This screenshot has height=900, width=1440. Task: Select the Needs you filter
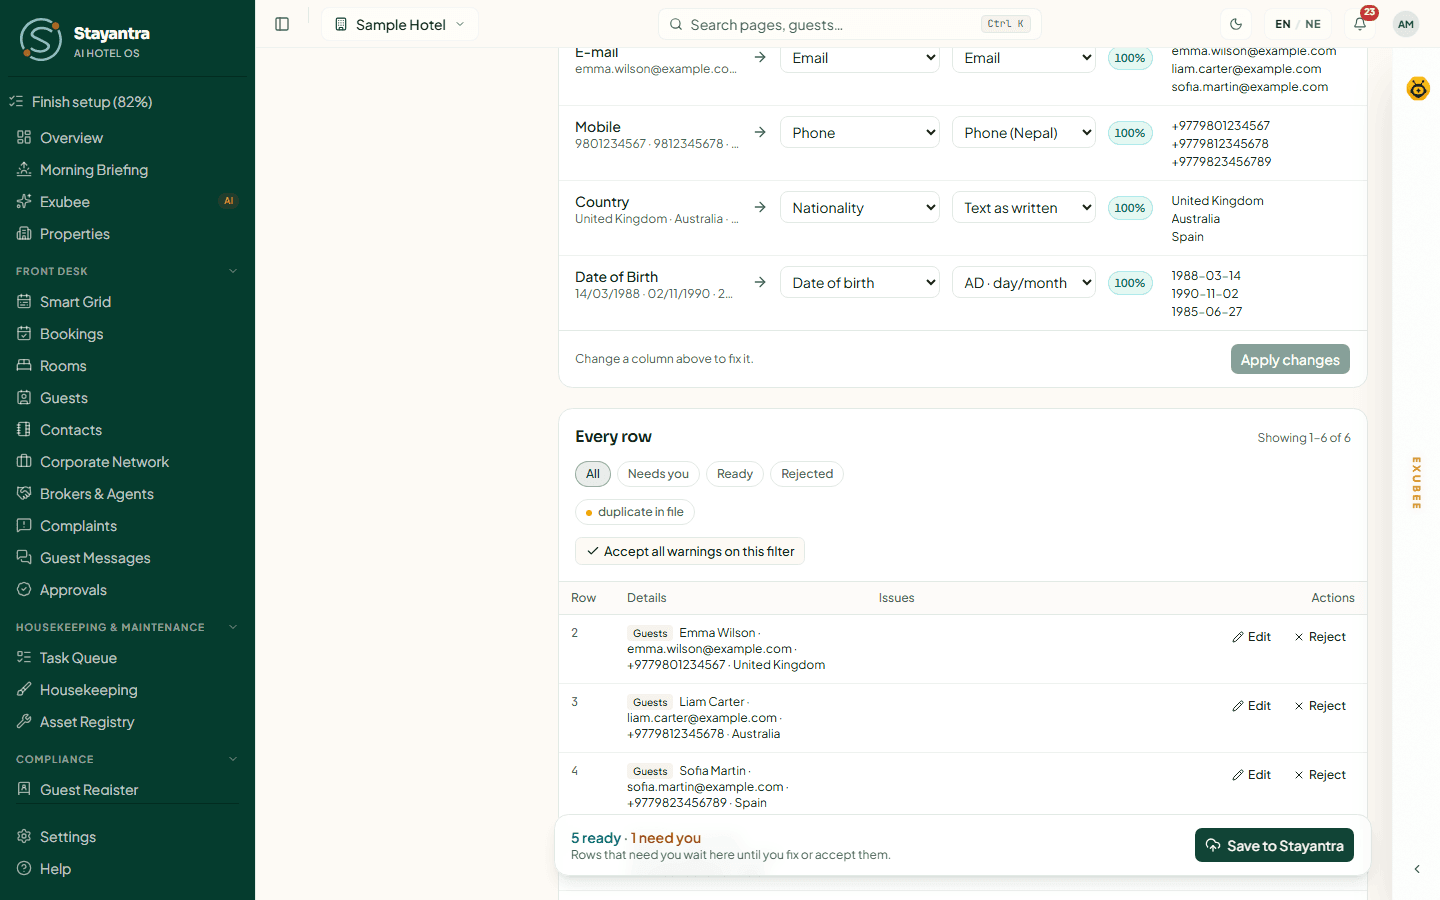coord(658,474)
